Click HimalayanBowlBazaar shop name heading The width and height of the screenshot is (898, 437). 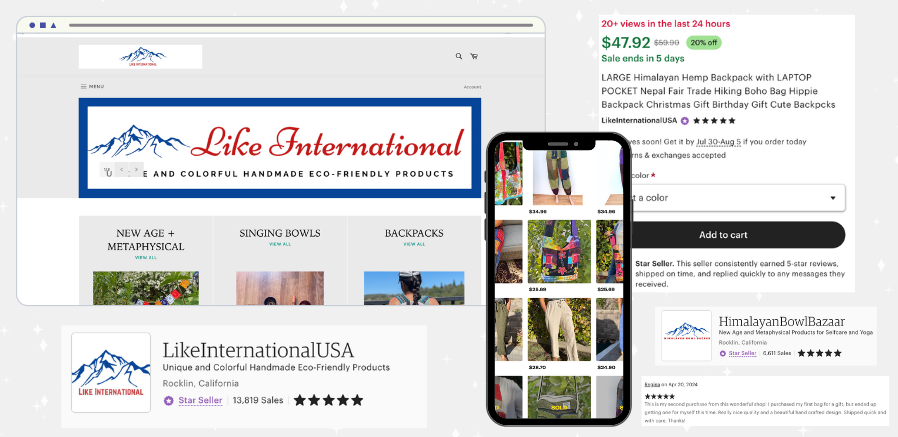point(782,321)
